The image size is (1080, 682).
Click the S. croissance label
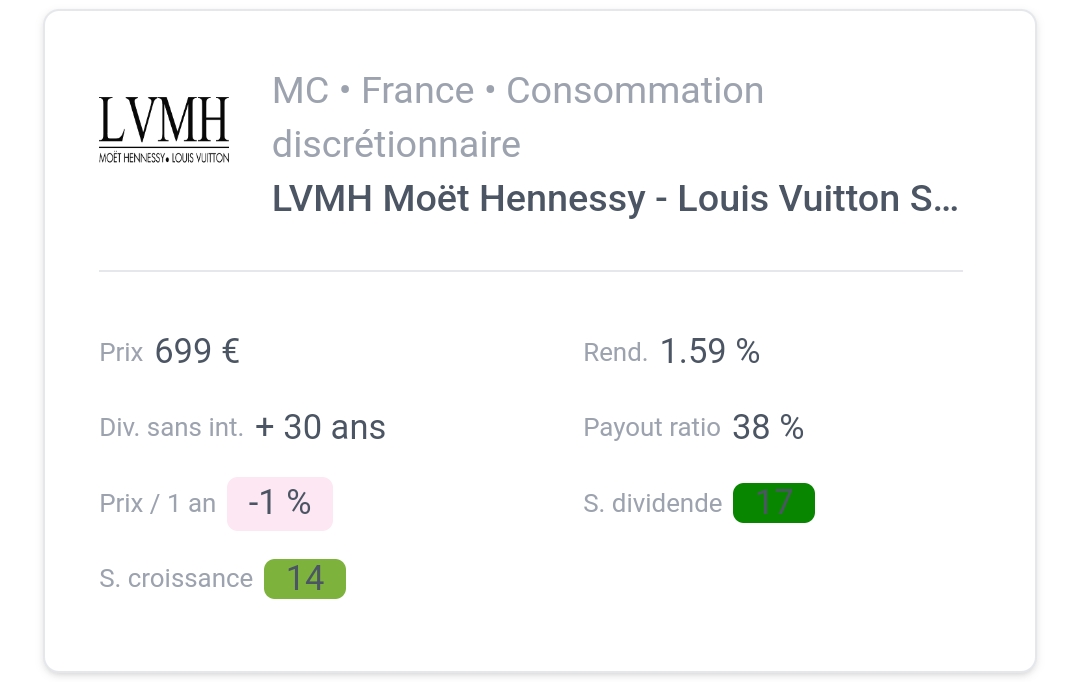[x=176, y=579]
